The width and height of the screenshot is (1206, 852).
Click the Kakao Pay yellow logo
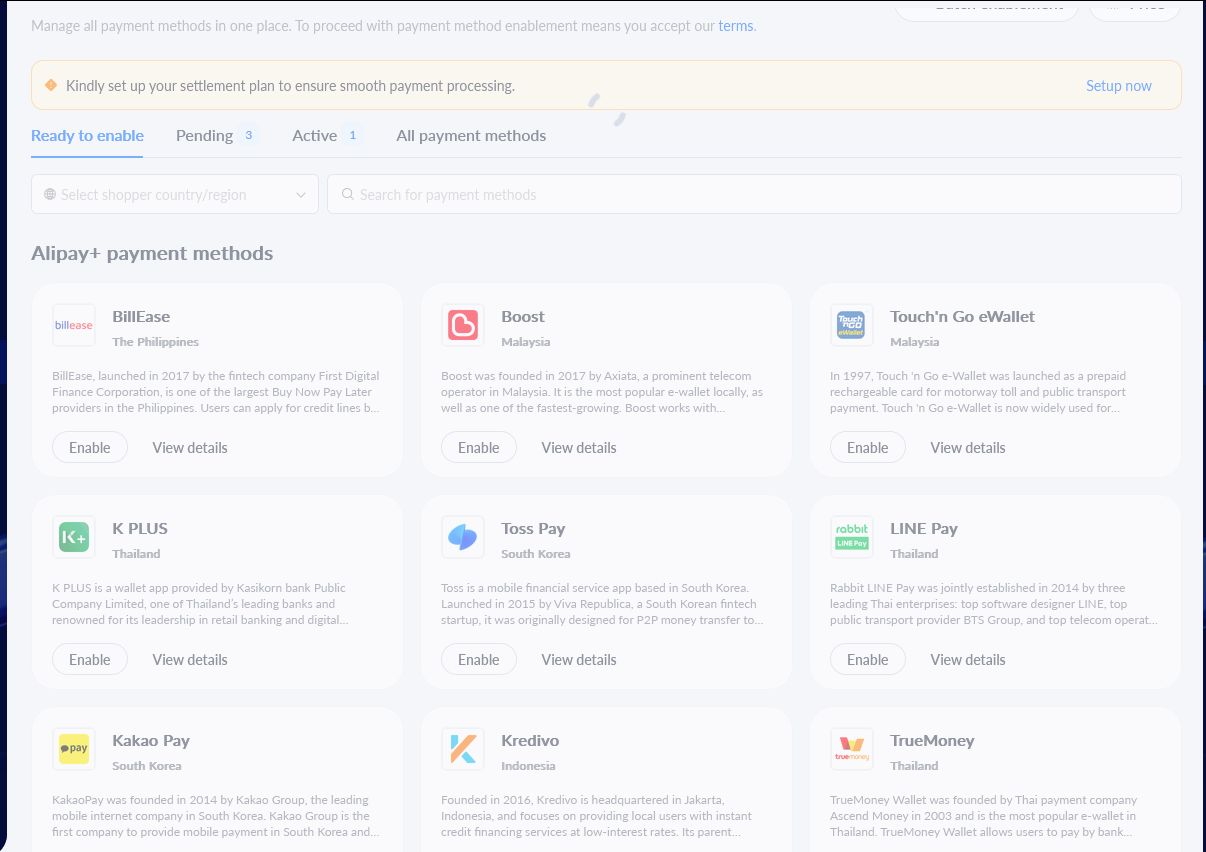74,749
